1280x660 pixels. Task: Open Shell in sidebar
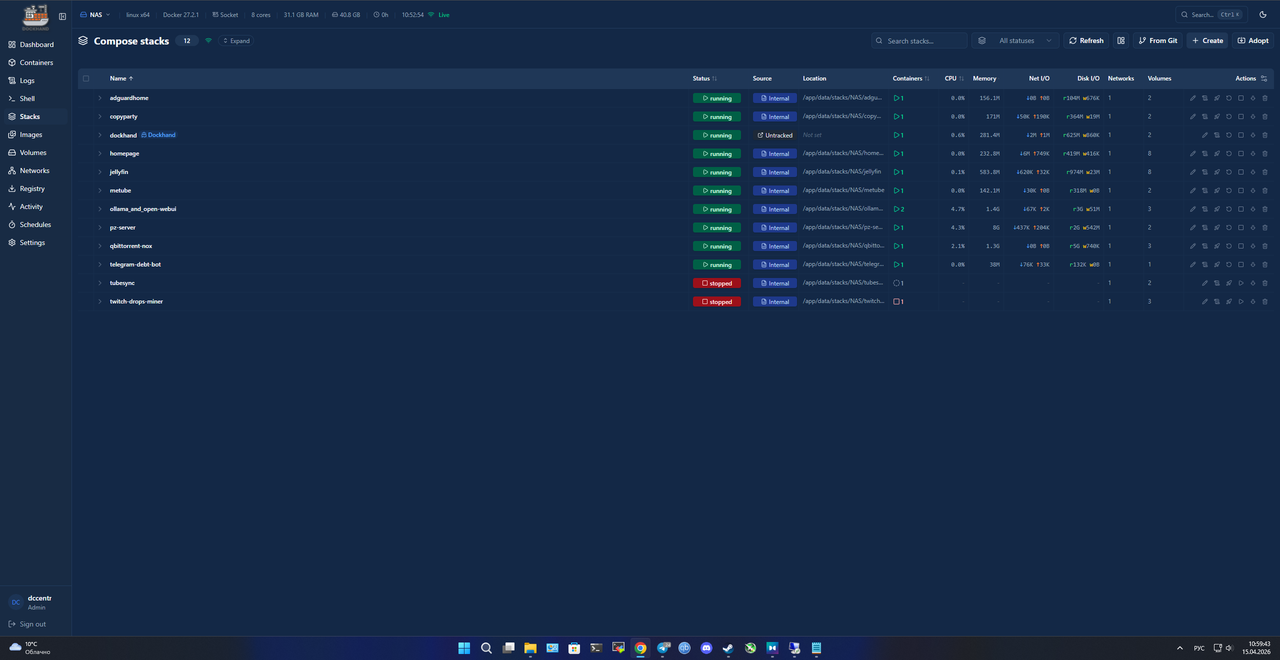click(x=36, y=99)
